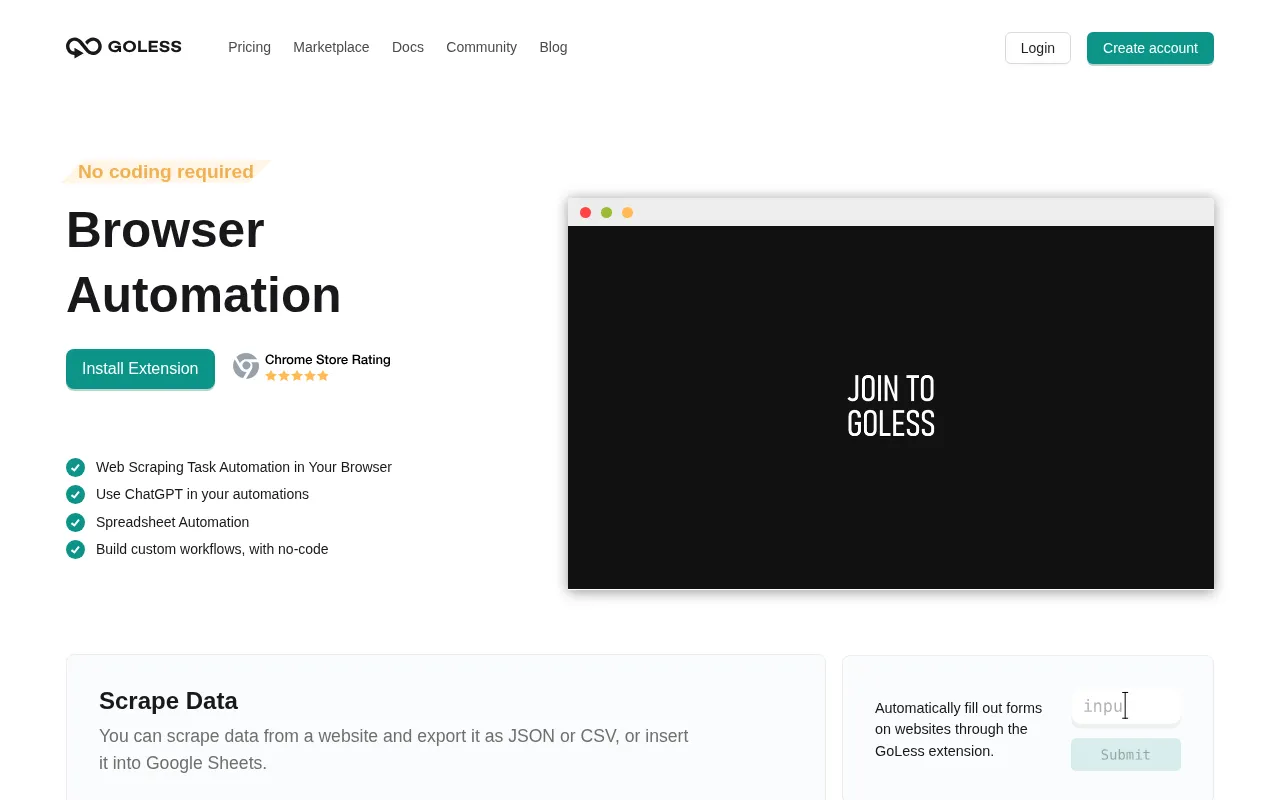Click the red dot in demo window

(x=585, y=212)
